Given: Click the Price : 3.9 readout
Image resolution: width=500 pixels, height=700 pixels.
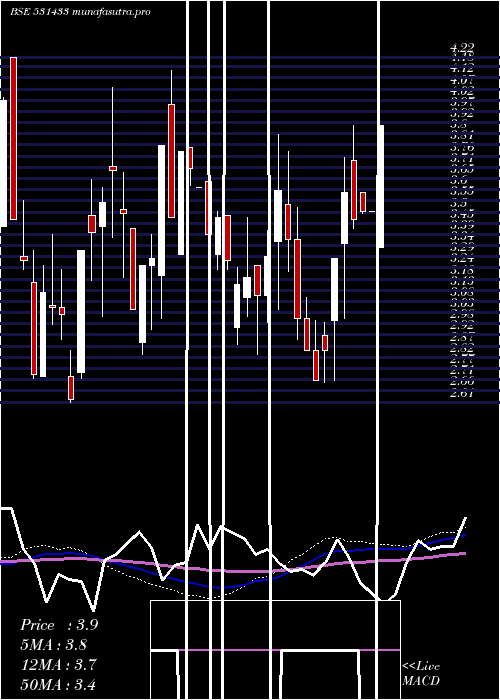Looking at the screenshot, I should coord(59,625).
